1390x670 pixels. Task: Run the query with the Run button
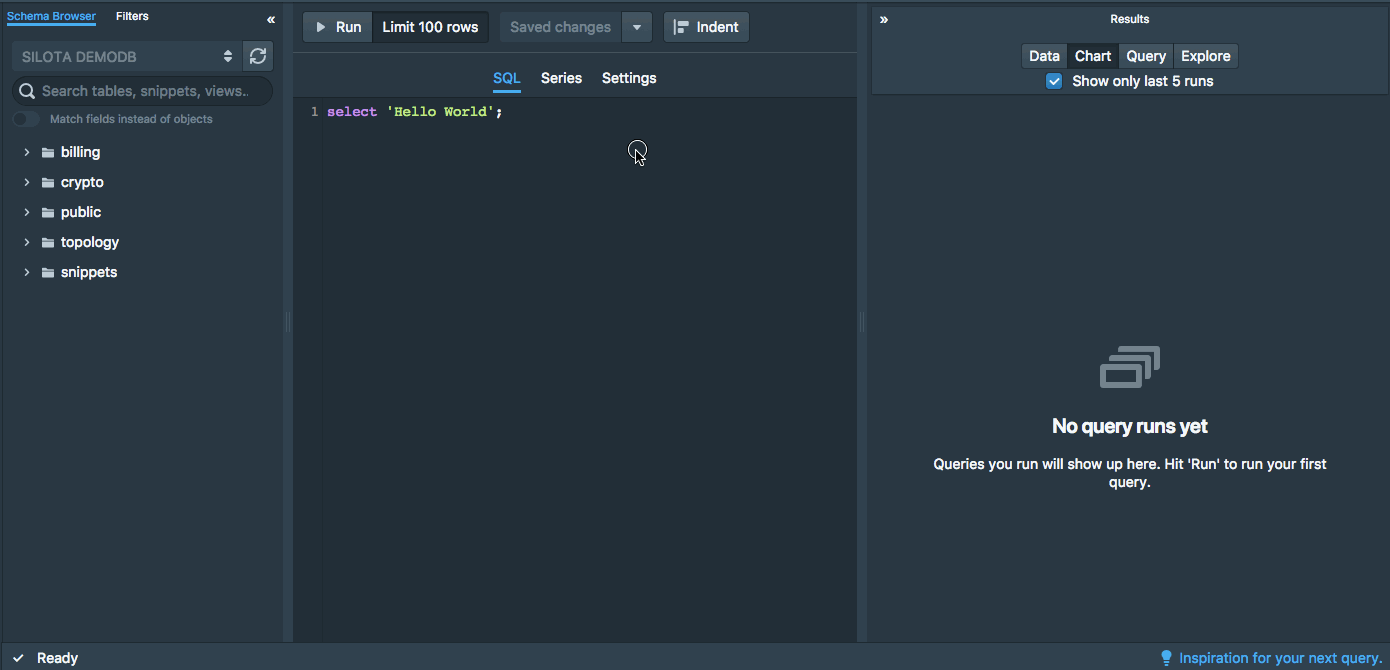coord(338,27)
